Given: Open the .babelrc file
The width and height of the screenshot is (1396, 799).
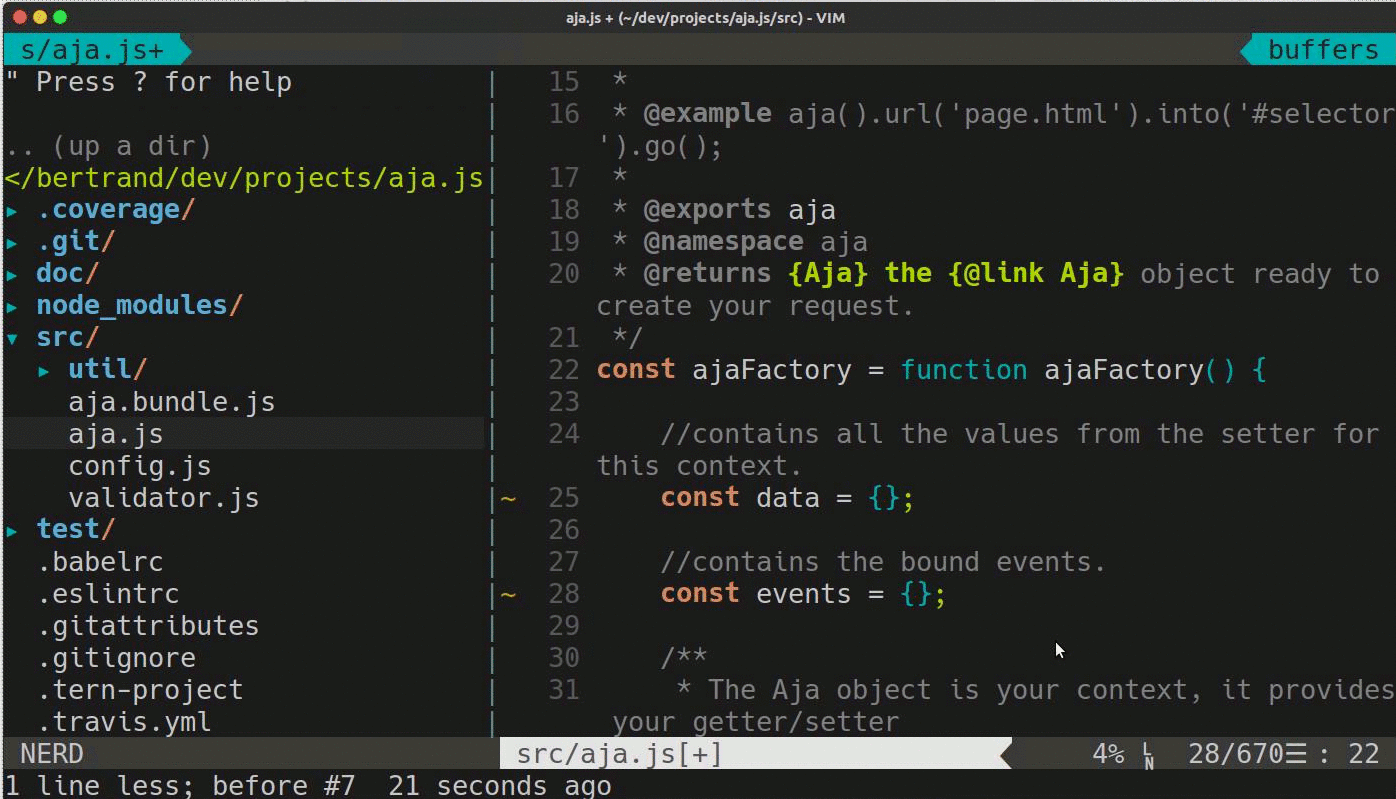Looking at the screenshot, I should click(100, 562).
